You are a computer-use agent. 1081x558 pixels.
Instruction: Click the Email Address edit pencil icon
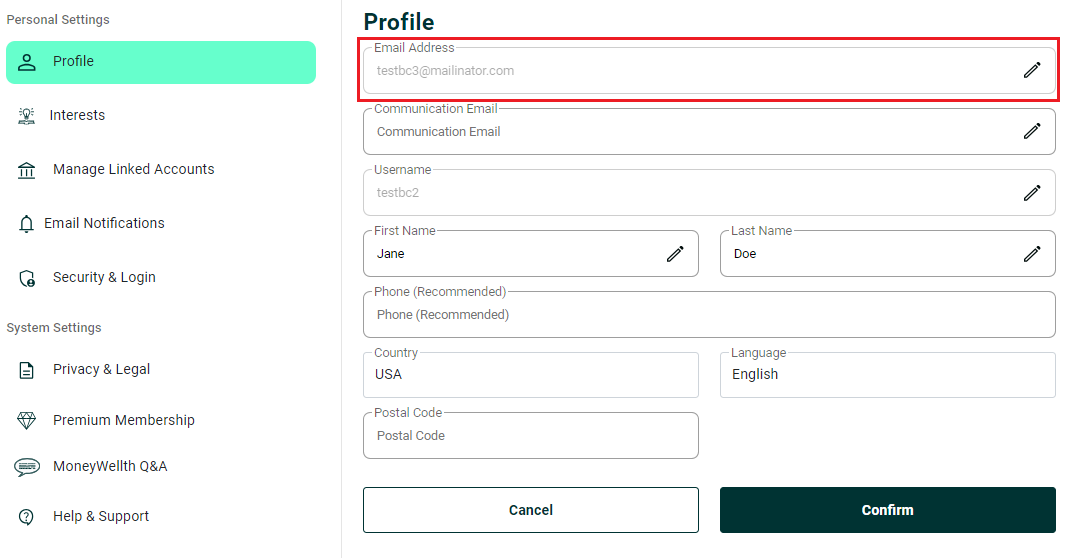point(1032,70)
